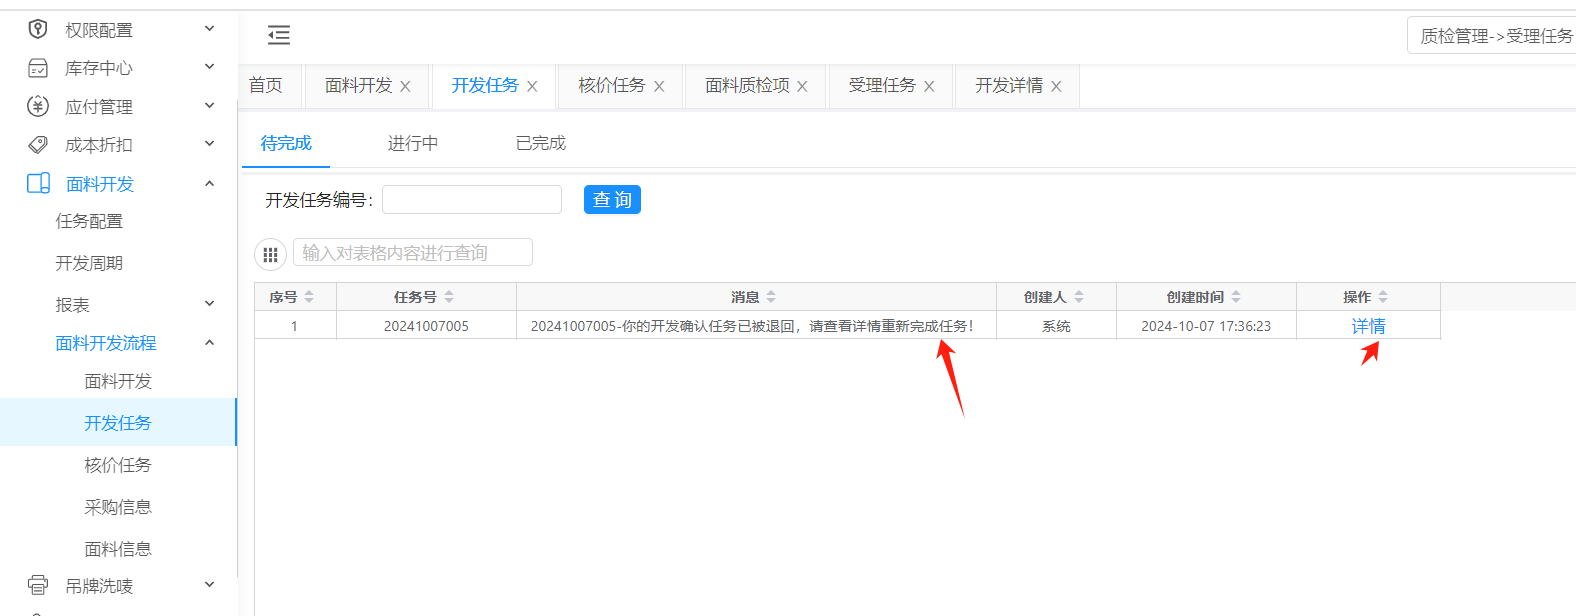Close the 开发详情 tab
Screen dimensions: 1576x616
(1056, 87)
